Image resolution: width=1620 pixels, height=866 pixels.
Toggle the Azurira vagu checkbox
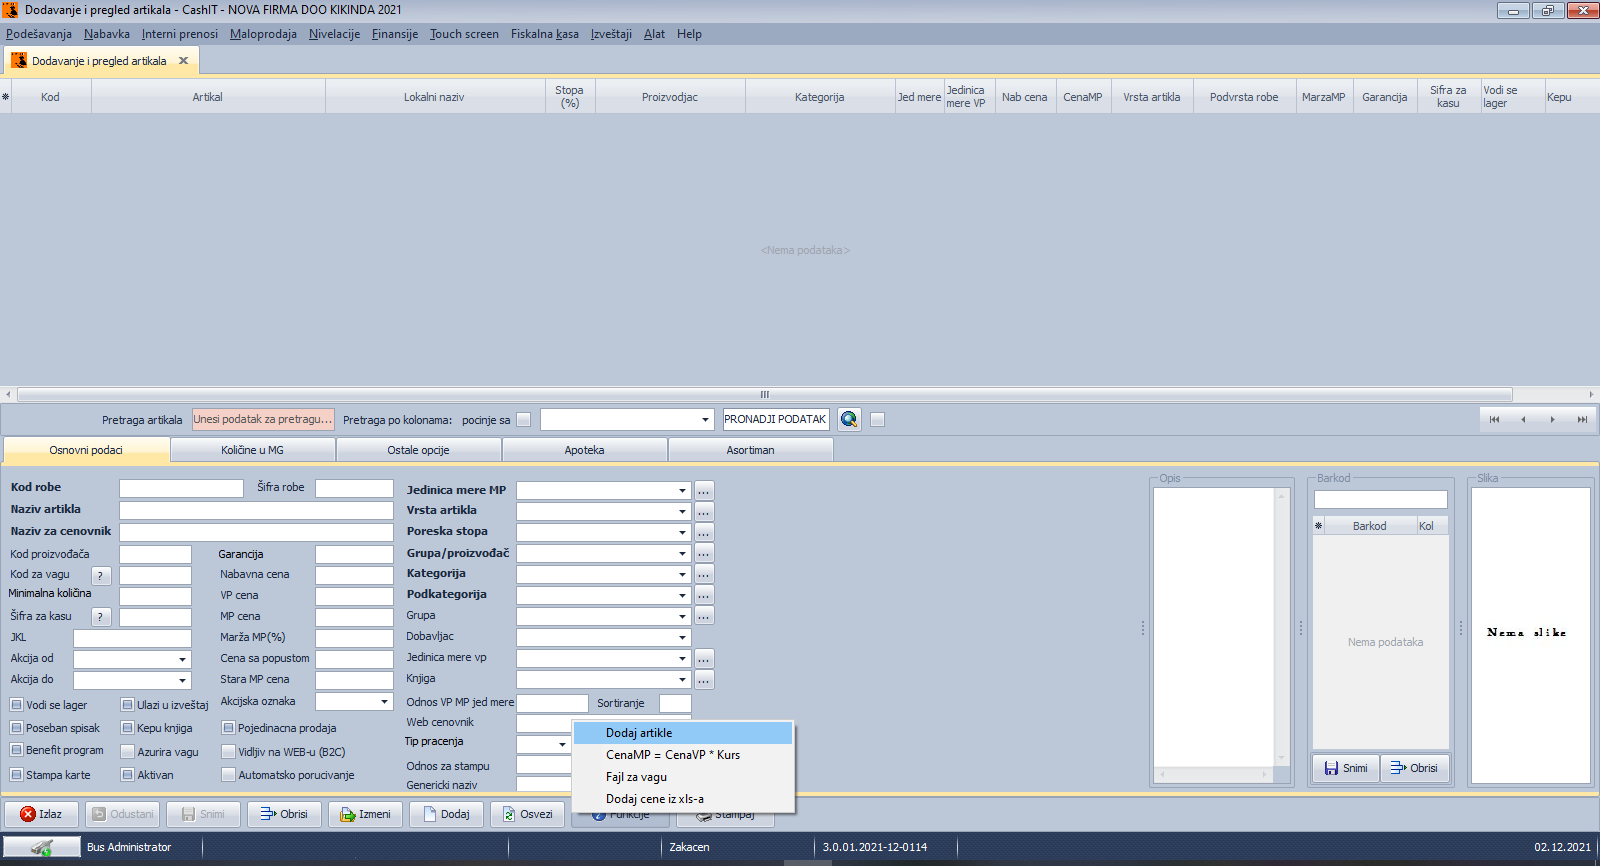coord(128,752)
